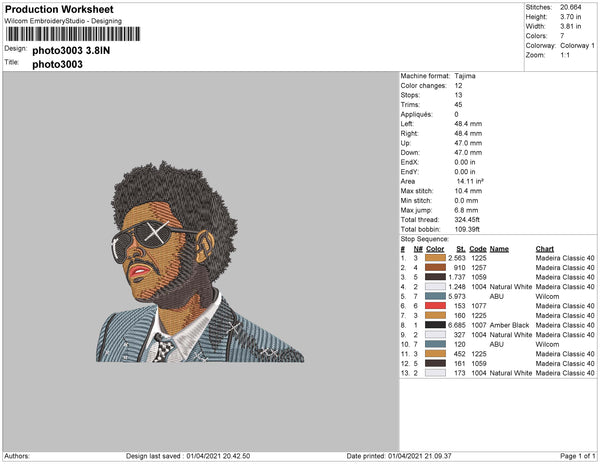This screenshot has width=600, height=464.
Task: Click the Left value 48.4 mm
Action: coord(468,124)
